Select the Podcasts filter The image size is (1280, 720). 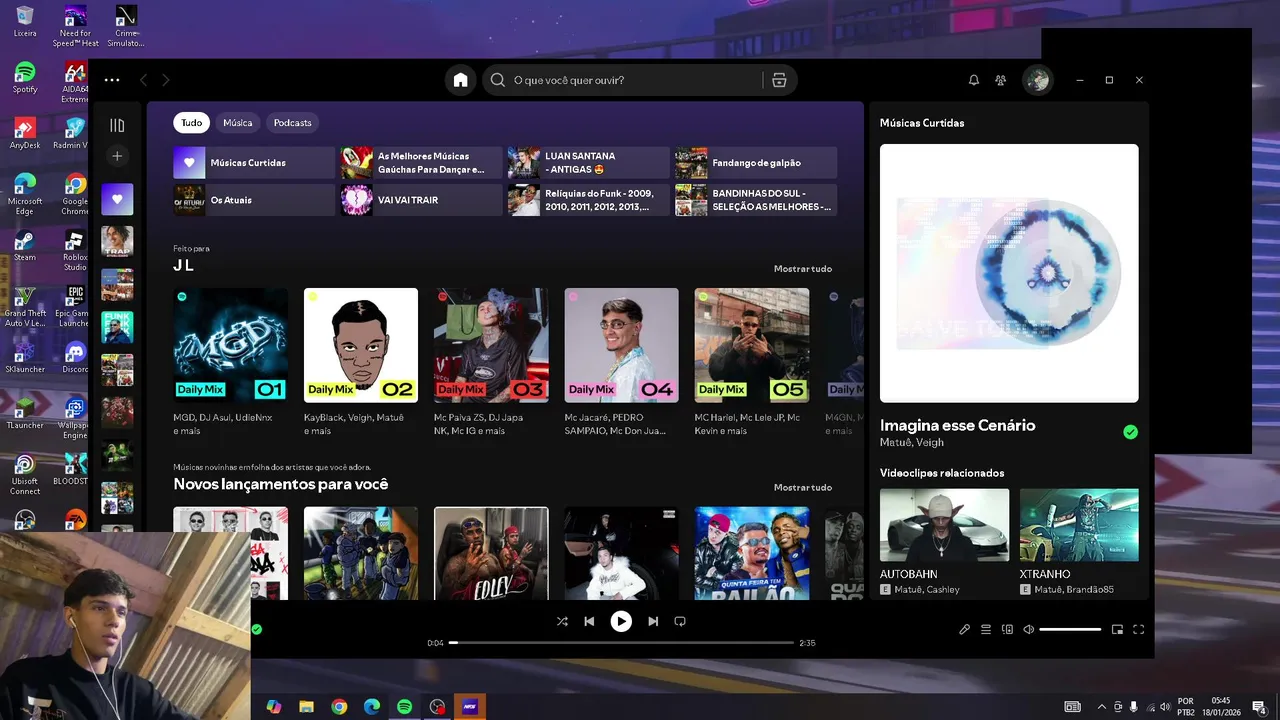coord(293,123)
